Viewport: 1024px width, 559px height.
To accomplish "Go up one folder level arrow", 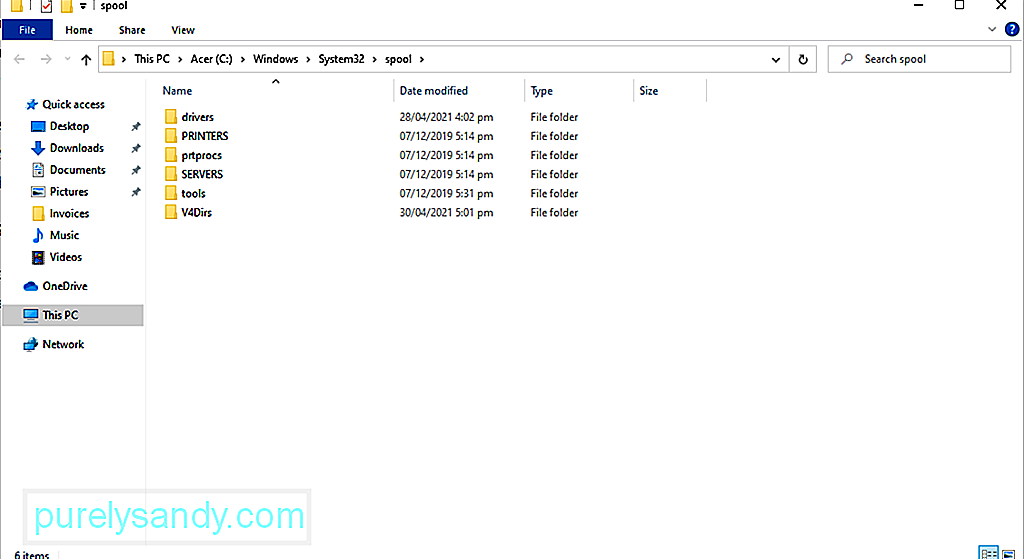I will tap(86, 59).
